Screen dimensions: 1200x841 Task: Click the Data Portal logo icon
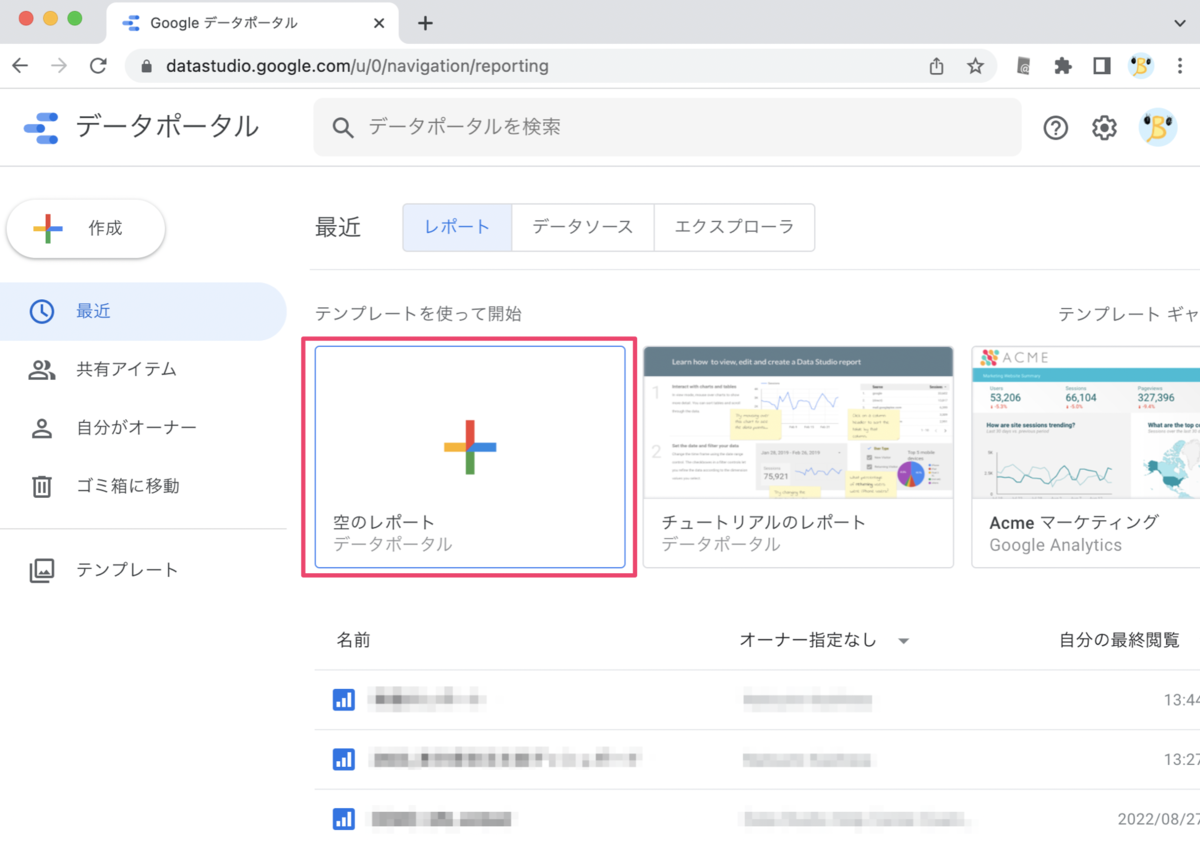[x=42, y=127]
